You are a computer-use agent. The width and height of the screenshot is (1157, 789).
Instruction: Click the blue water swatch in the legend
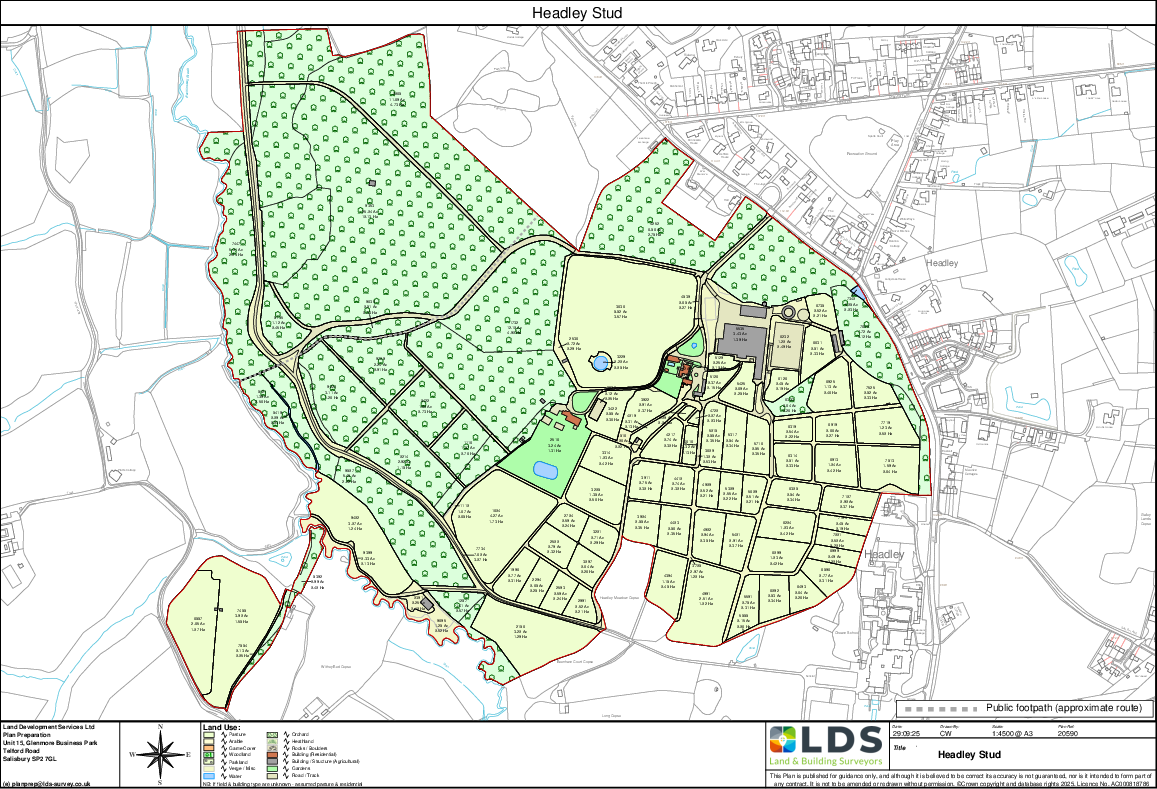point(209,775)
